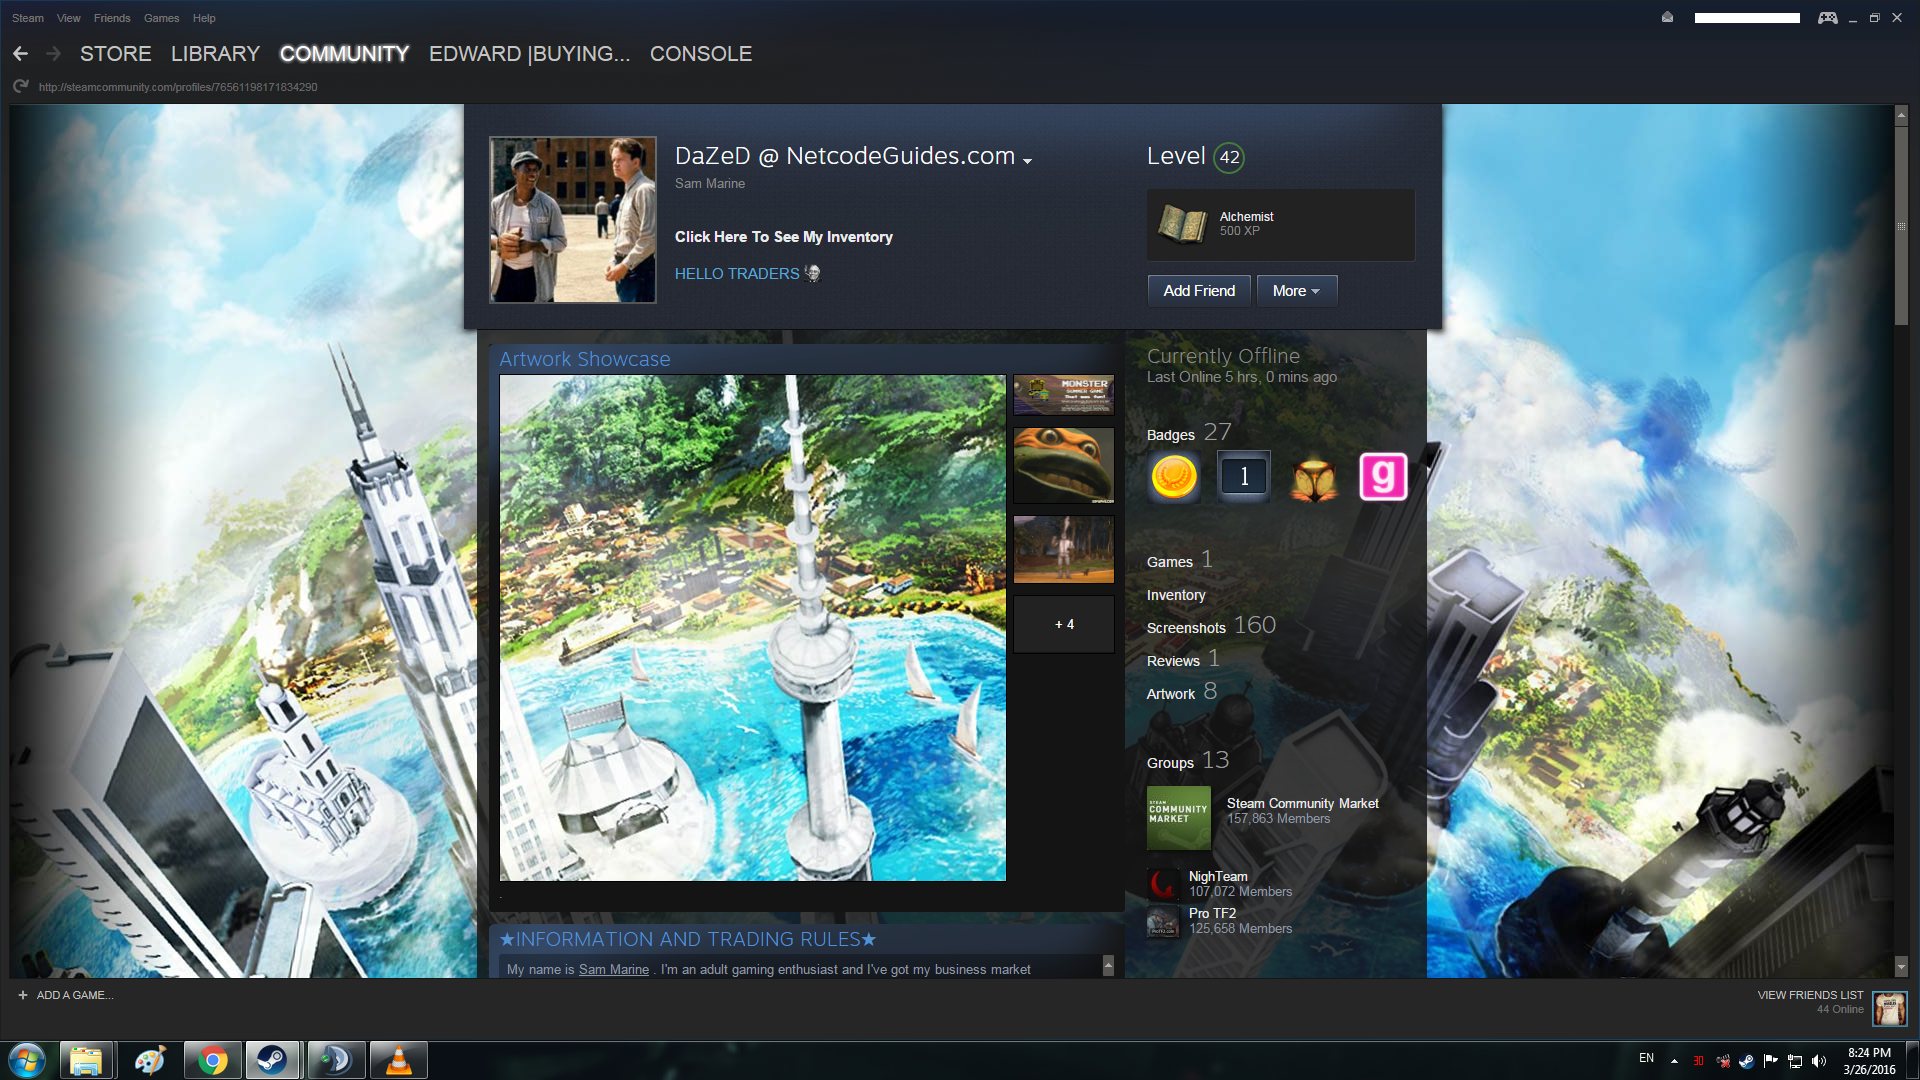This screenshot has height=1080, width=1920.
Task: Expand the profile name dropdown arrow
Action: click(1027, 160)
